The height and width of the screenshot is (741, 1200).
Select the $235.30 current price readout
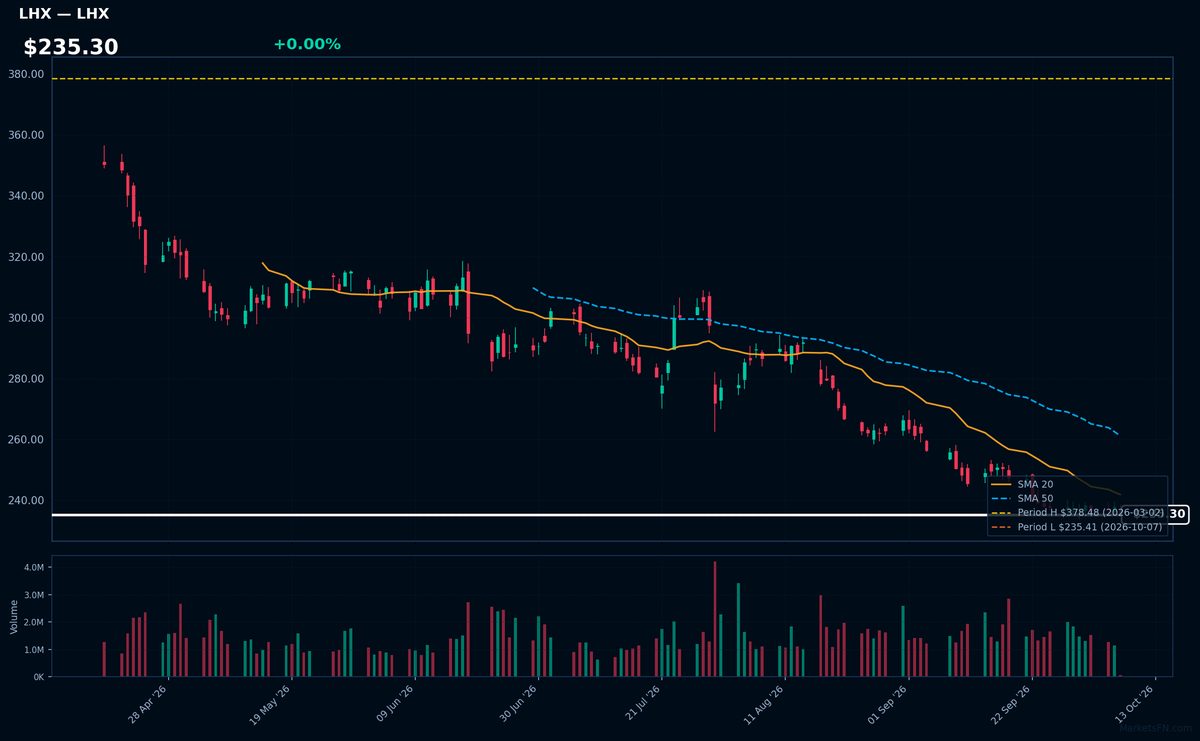click(x=71, y=47)
